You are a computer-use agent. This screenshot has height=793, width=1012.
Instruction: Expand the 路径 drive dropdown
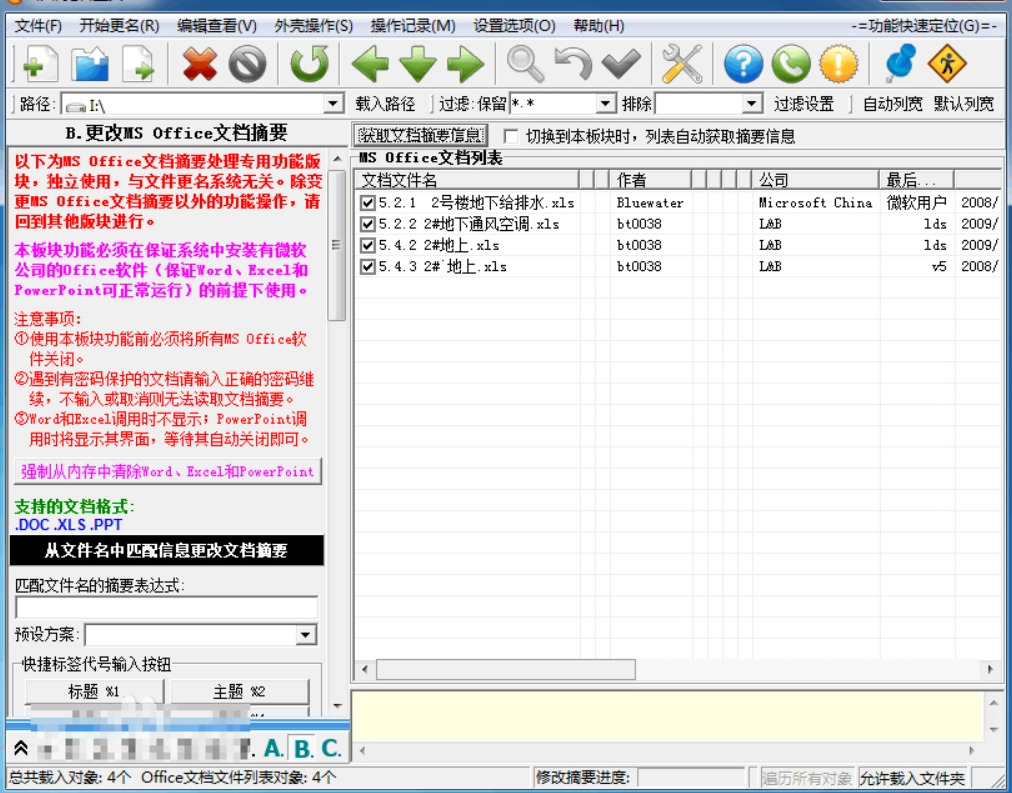[333, 104]
